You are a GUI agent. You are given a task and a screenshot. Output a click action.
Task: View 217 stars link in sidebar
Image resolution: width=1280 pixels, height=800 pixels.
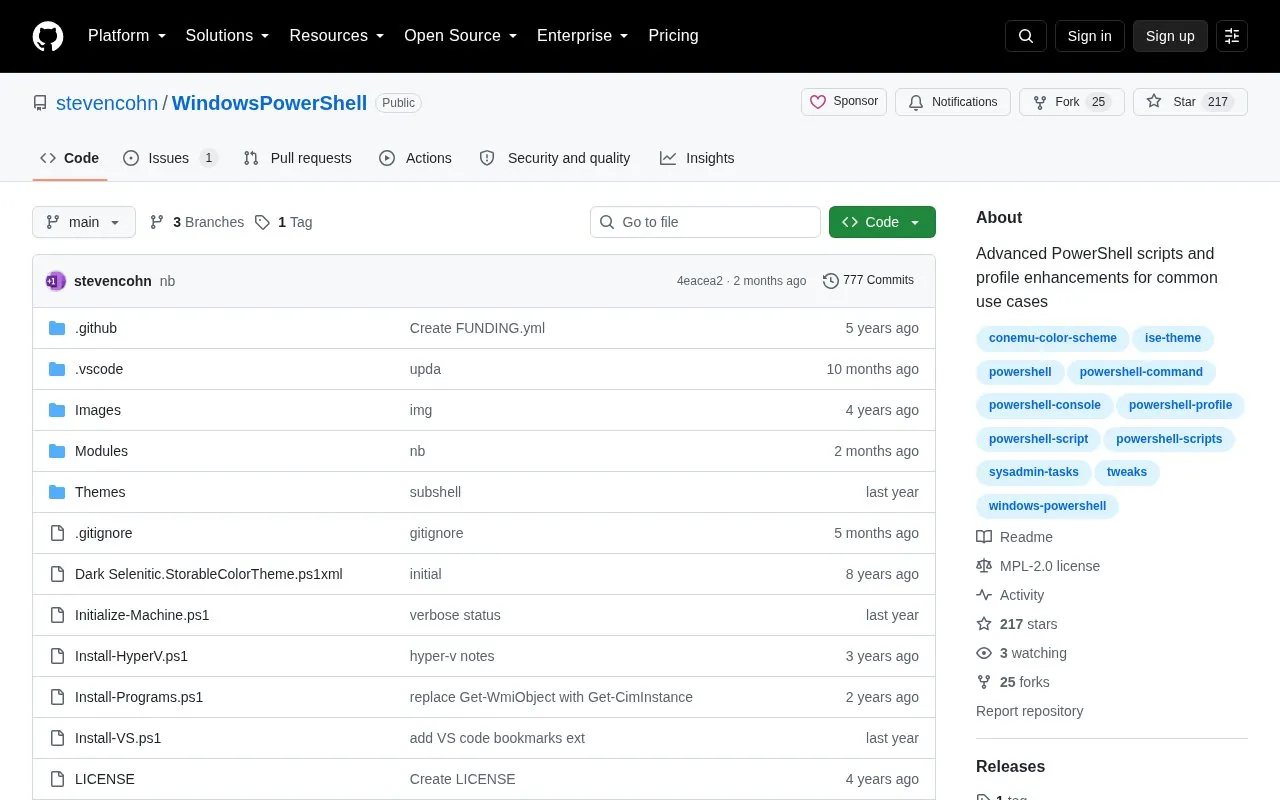point(1017,624)
